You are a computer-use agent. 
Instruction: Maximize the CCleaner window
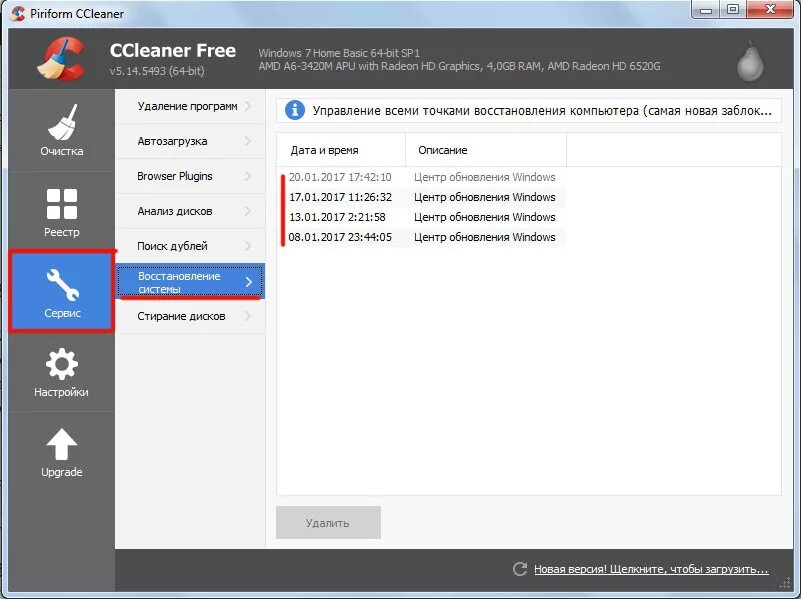[x=733, y=10]
